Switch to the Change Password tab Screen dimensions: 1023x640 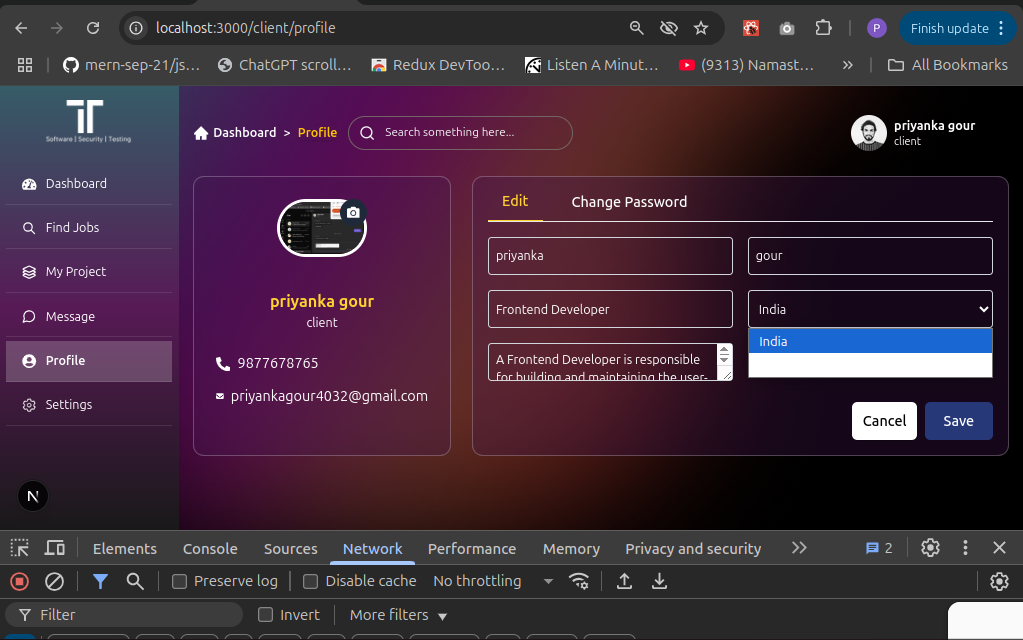pos(629,202)
